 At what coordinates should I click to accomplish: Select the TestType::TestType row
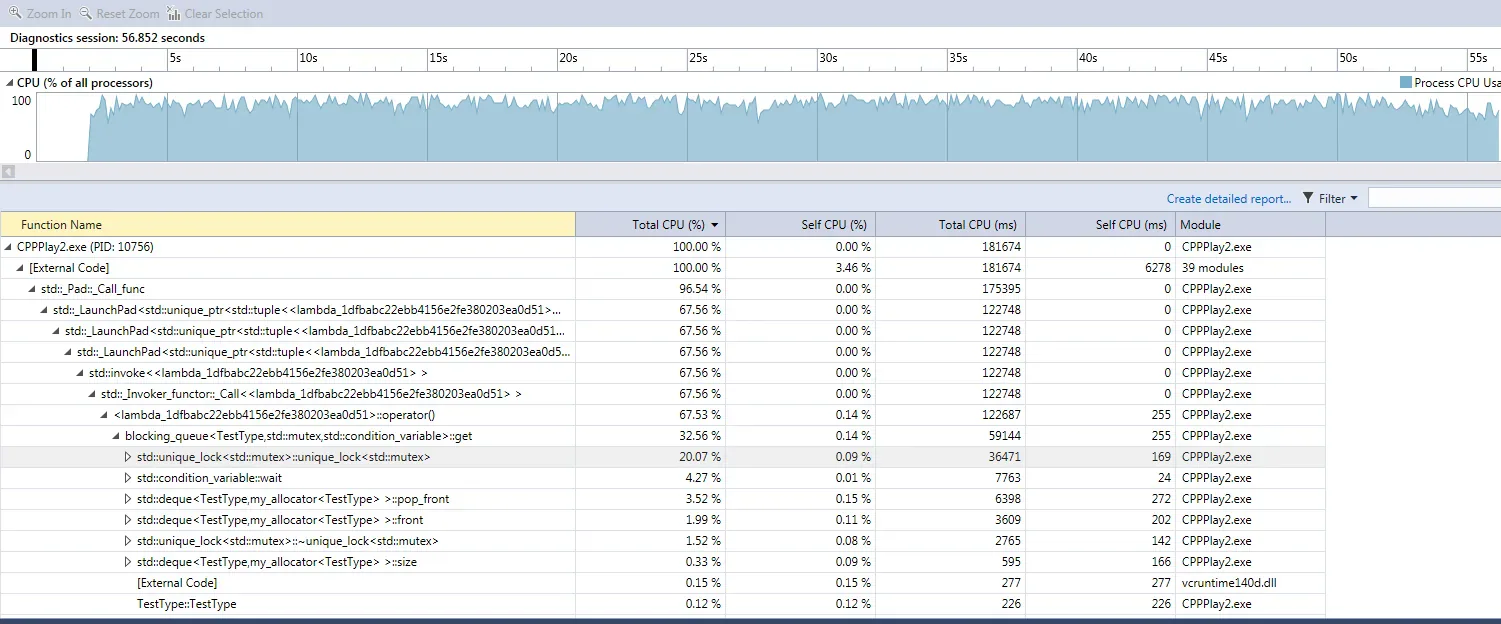click(663, 604)
